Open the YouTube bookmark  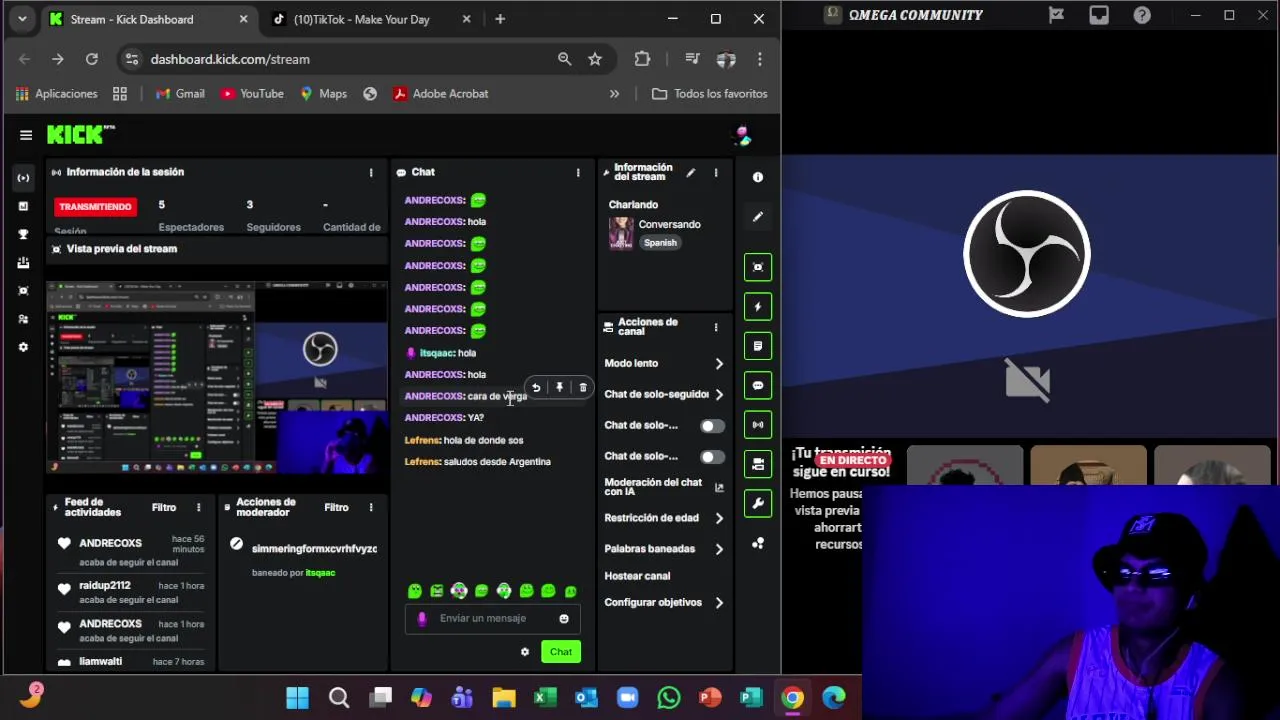[x=252, y=94]
